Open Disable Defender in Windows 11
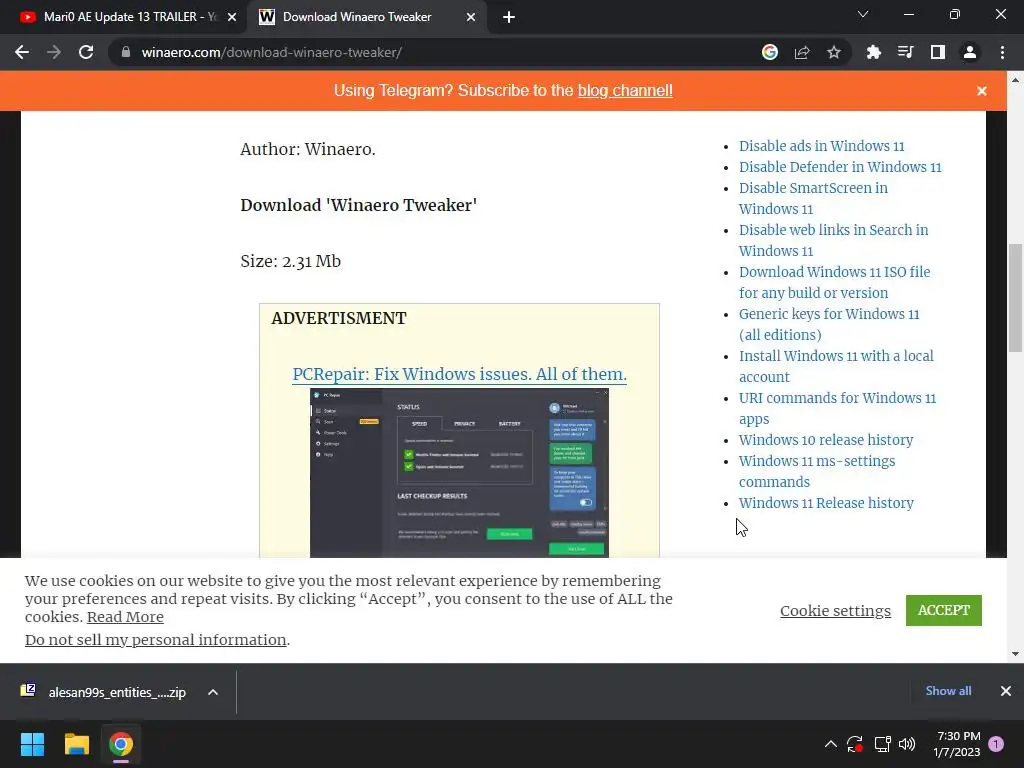1024x768 pixels. point(840,167)
